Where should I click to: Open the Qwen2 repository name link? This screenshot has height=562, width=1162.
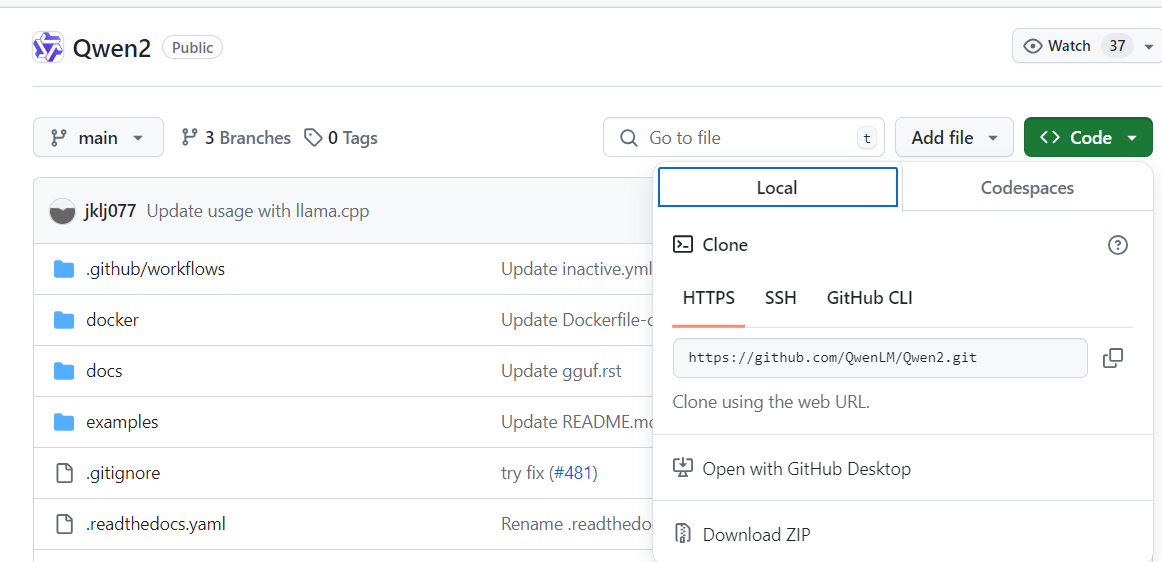(x=112, y=48)
